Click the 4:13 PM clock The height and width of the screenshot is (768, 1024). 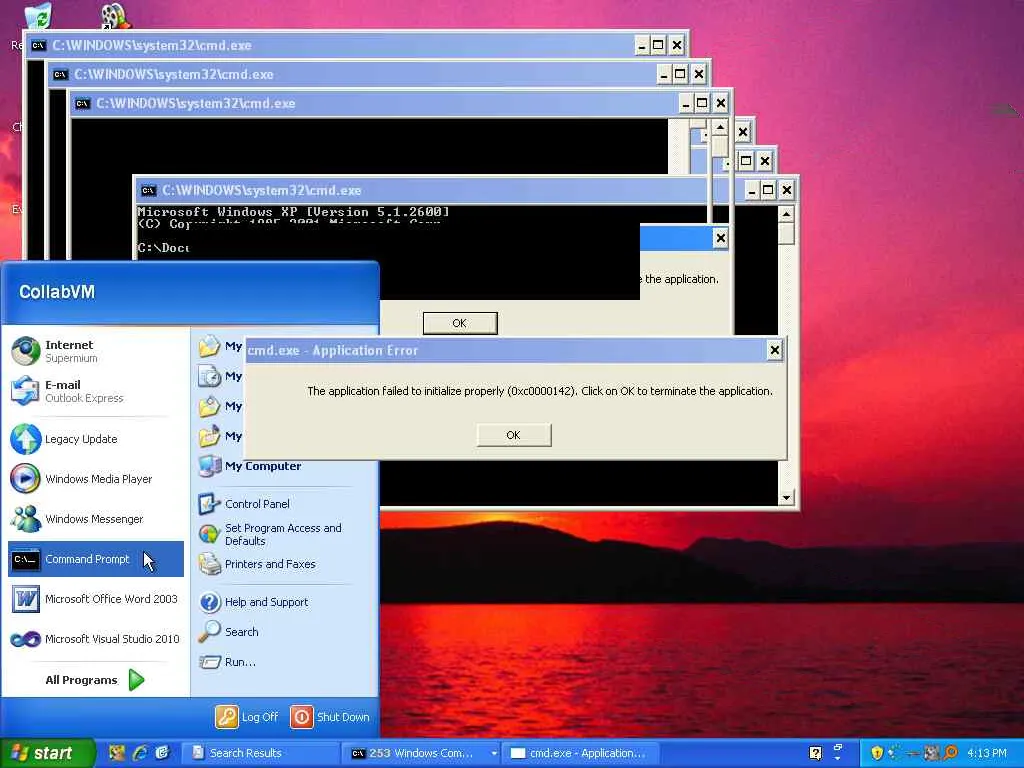click(987, 753)
